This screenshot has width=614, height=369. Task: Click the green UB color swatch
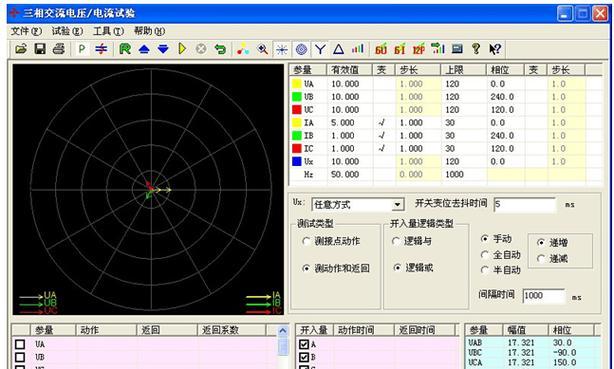[297, 97]
